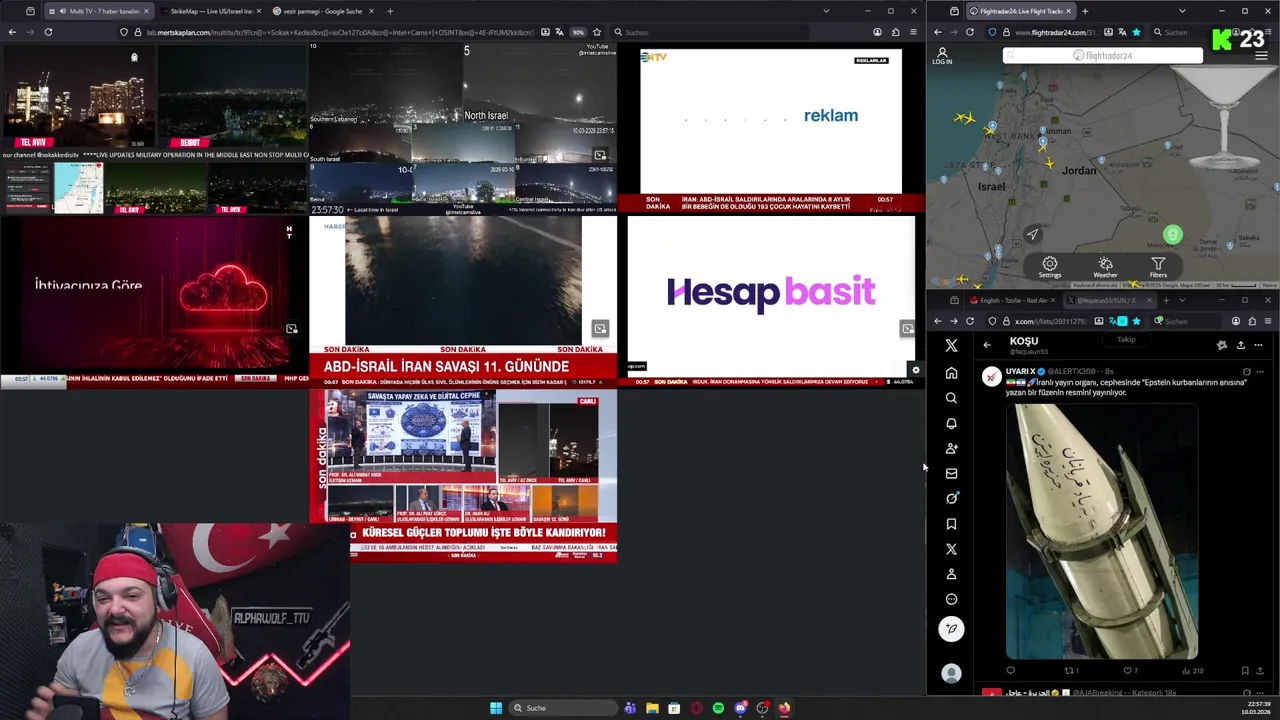The height and width of the screenshot is (720, 1280).
Task: Open Weather in the Flightradar24 map
Action: coord(1105,267)
